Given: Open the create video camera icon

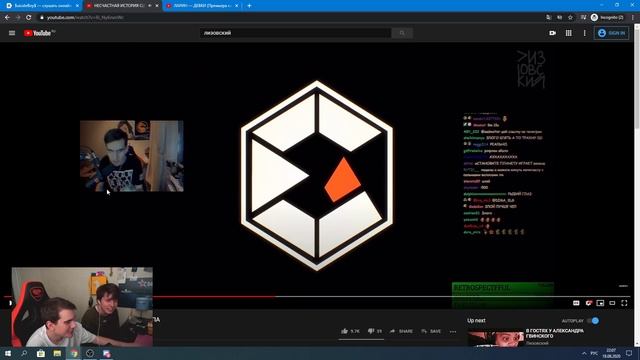Looking at the screenshot, I should 552,33.
